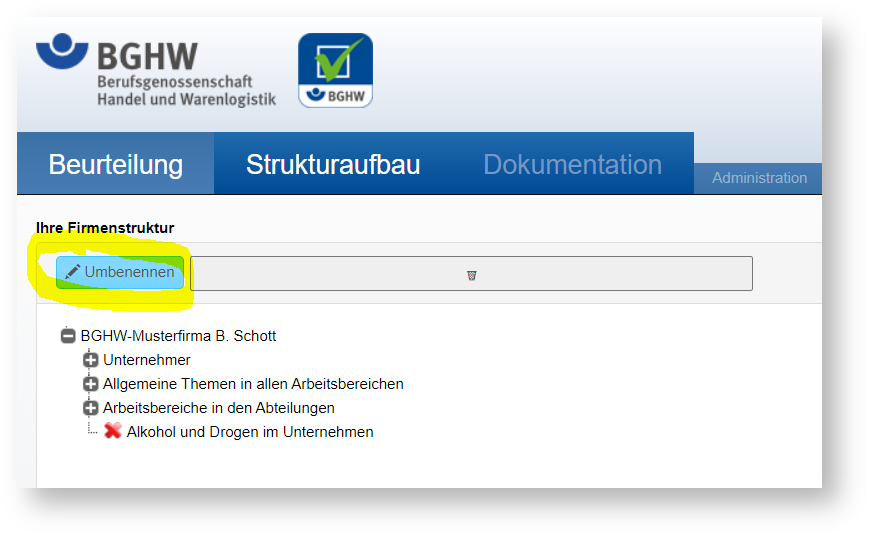Click the trash can delete button
This screenshot has width=870, height=536.
click(472, 275)
